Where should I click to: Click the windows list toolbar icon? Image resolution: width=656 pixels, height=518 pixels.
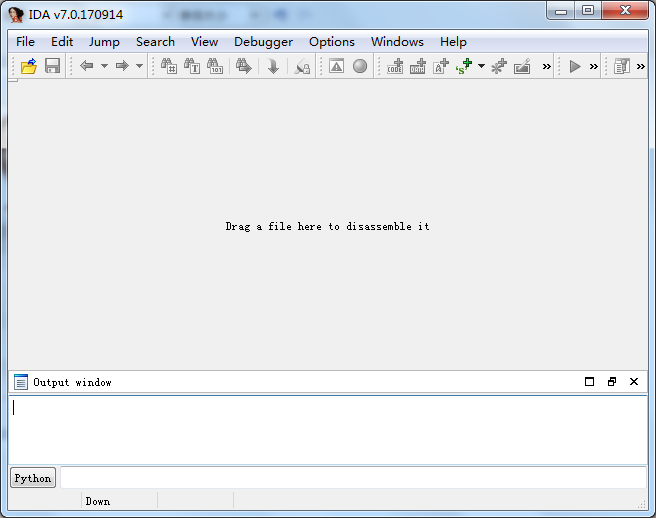pyautogui.click(x=622, y=66)
